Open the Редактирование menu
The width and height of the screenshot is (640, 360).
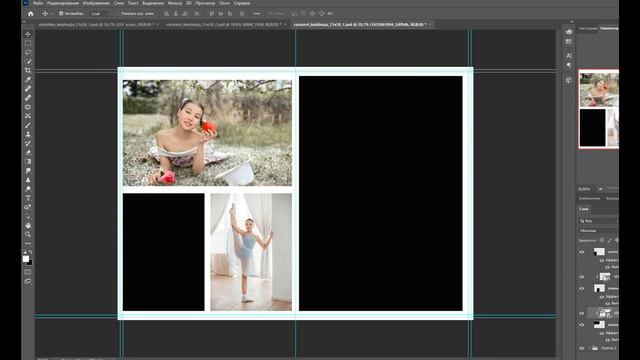pyautogui.click(x=62, y=3)
